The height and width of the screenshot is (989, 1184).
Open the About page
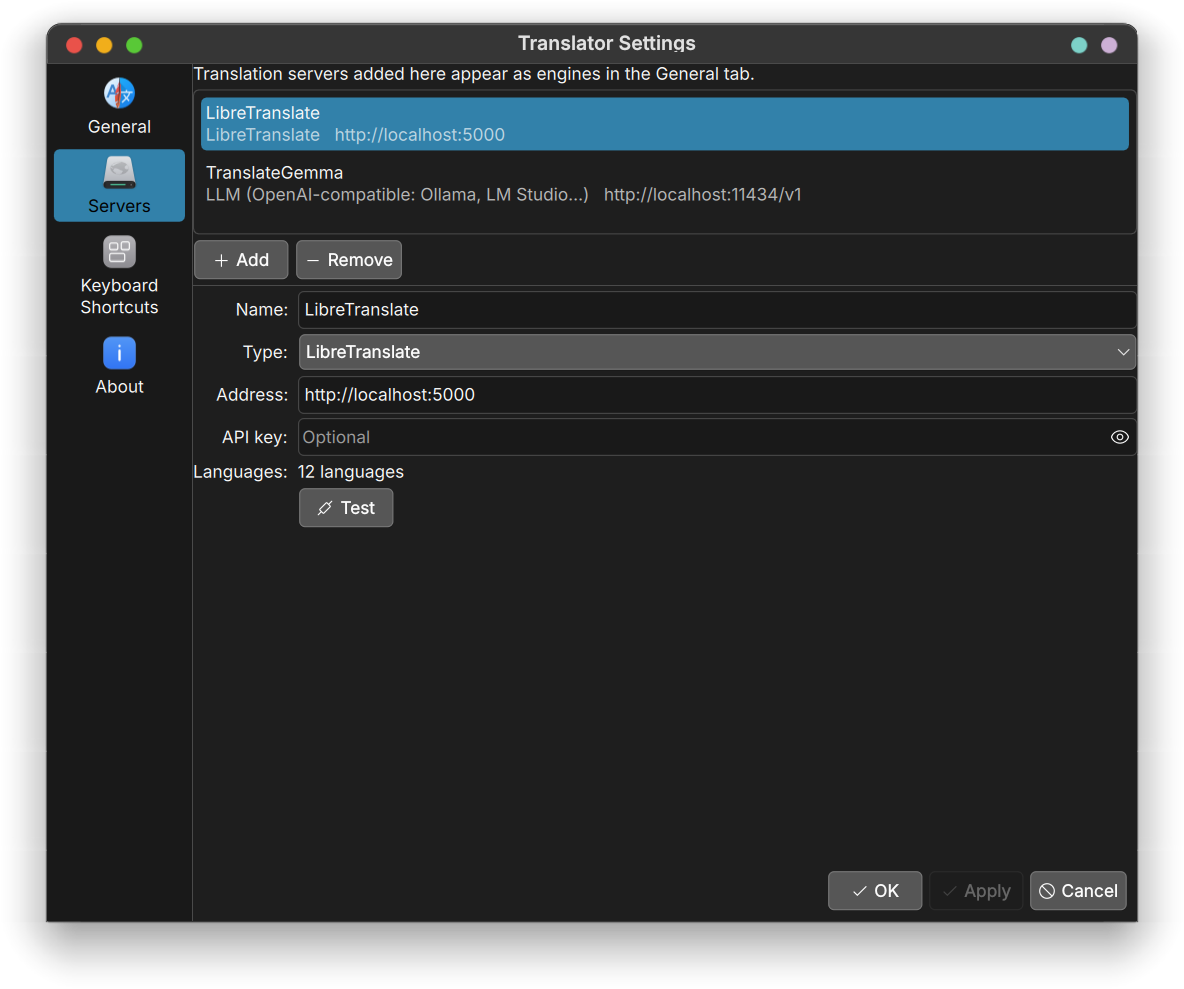tap(119, 366)
